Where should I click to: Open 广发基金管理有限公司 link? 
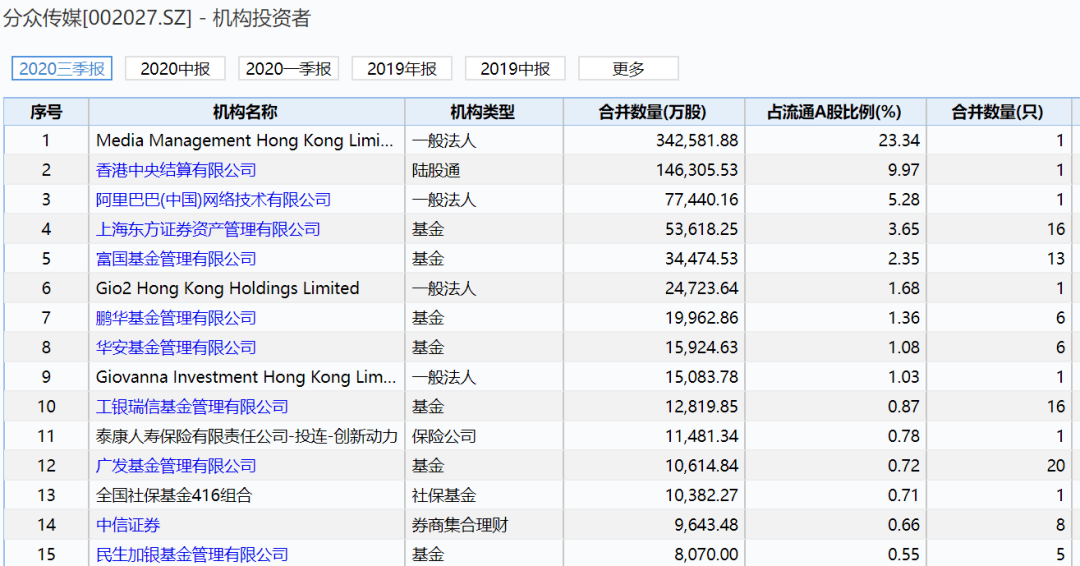(x=176, y=466)
